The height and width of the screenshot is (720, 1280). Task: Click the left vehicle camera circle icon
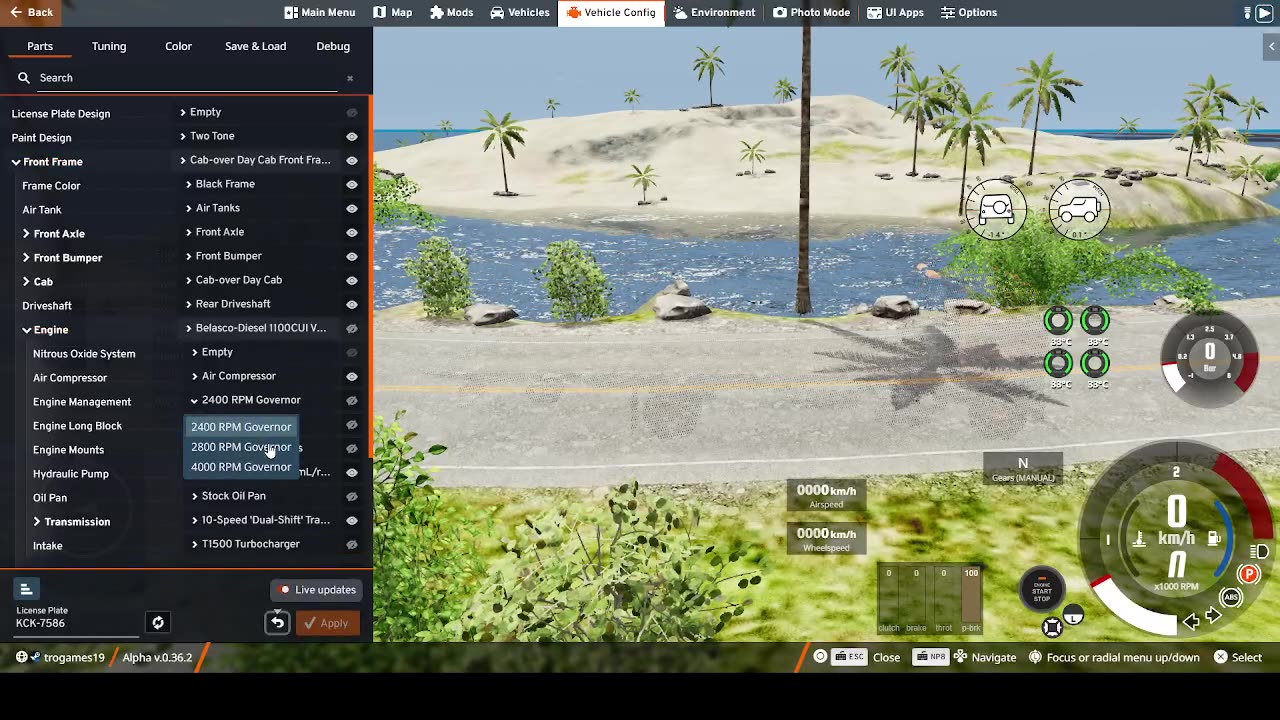[x=996, y=210]
